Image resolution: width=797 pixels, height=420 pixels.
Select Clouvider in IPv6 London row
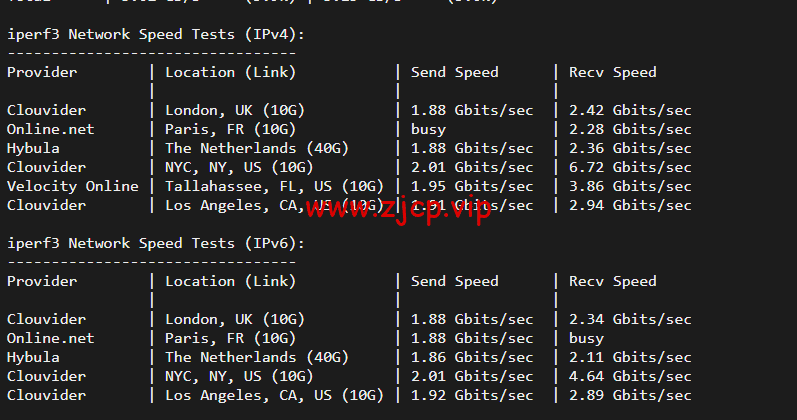[46, 319]
